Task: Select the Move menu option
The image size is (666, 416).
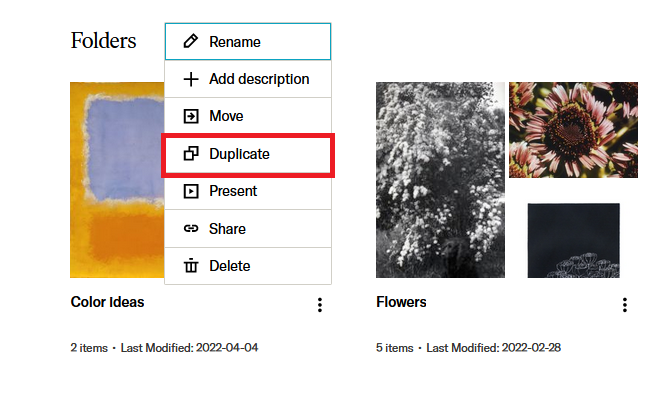Action: (x=248, y=116)
